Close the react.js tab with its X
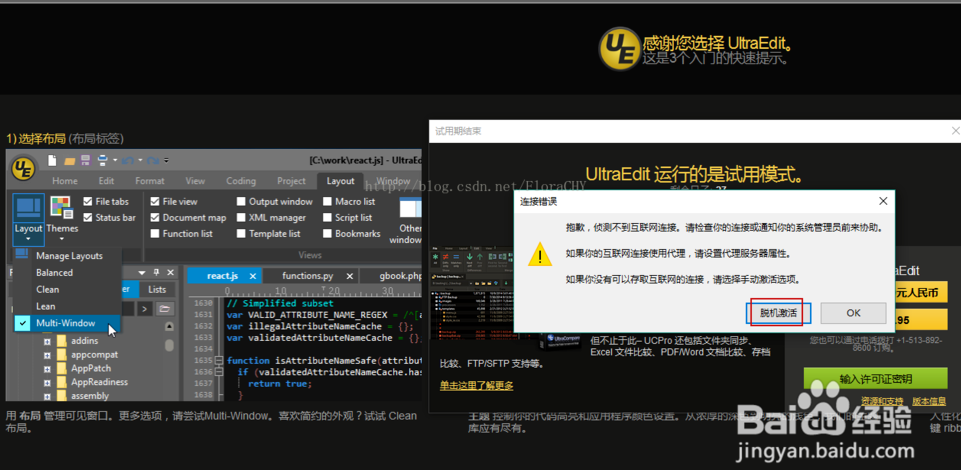Screen dimensions: 961x470 [x=251, y=276]
